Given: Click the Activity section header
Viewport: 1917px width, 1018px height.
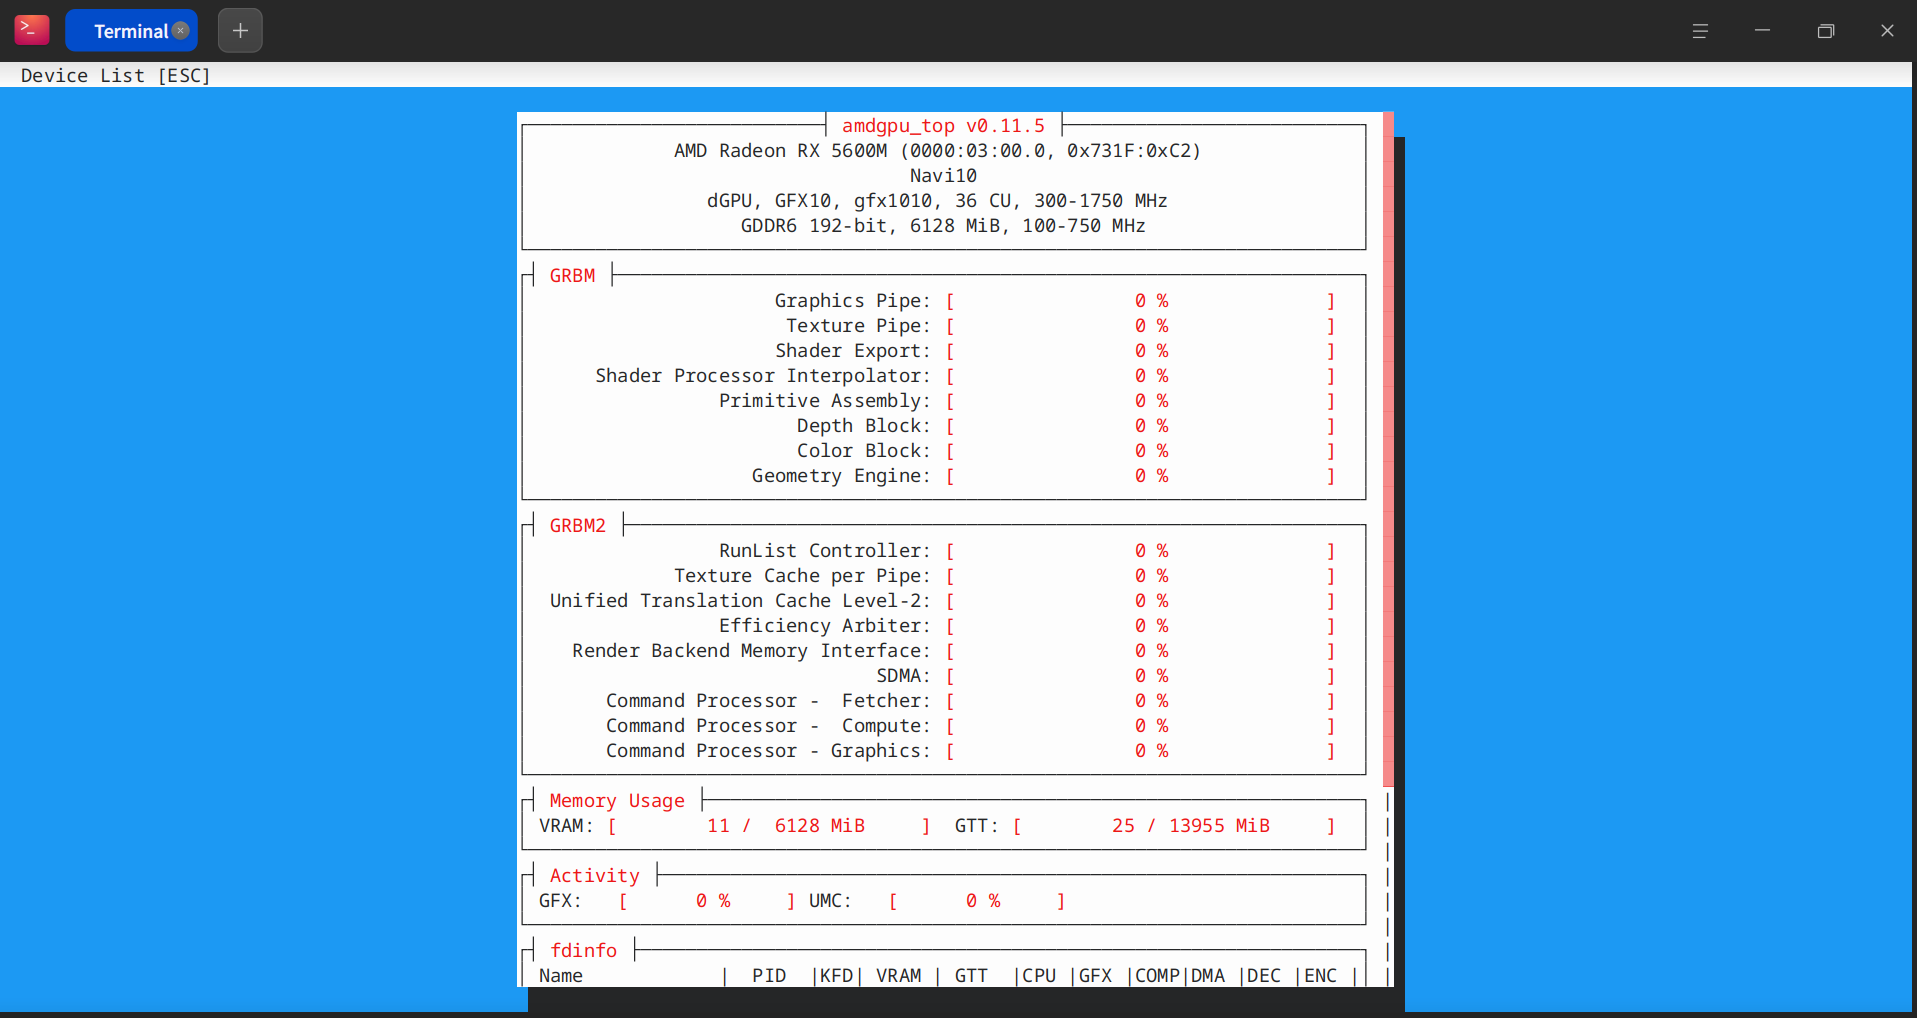Looking at the screenshot, I should click(x=595, y=875).
